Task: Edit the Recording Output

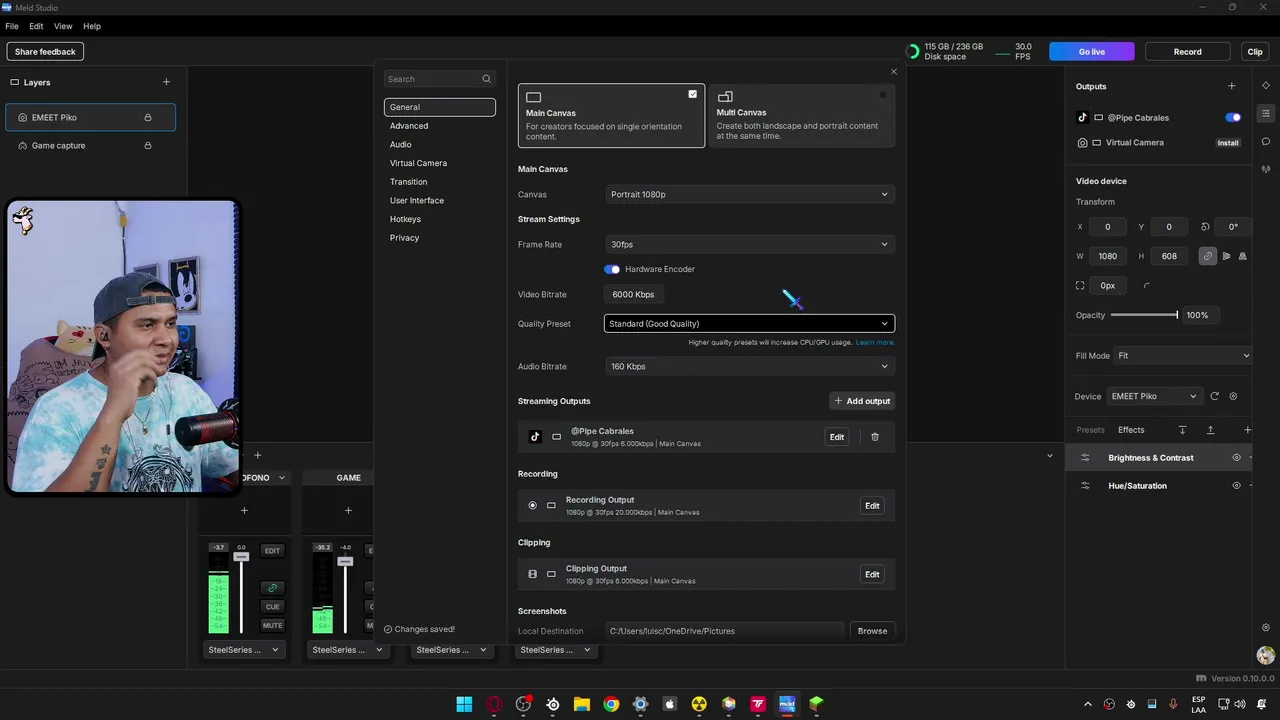Action: coord(872,506)
